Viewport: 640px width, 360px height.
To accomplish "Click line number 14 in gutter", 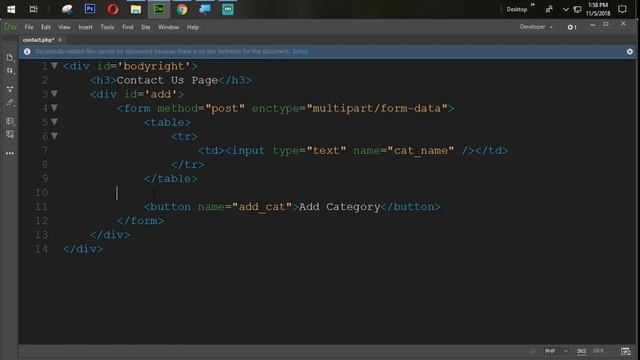I will 41,249.
